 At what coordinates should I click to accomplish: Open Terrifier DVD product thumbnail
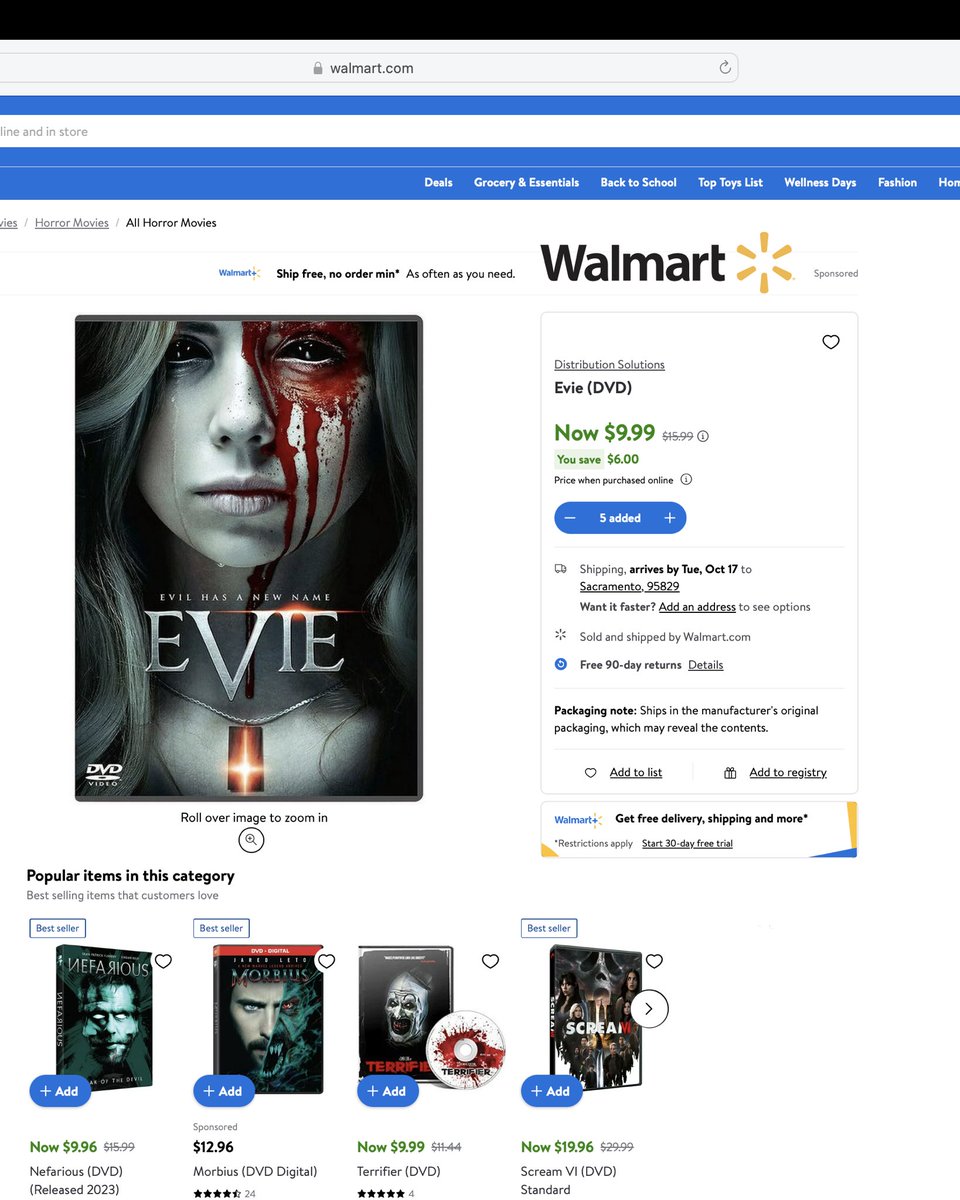[x=430, y=1018]
